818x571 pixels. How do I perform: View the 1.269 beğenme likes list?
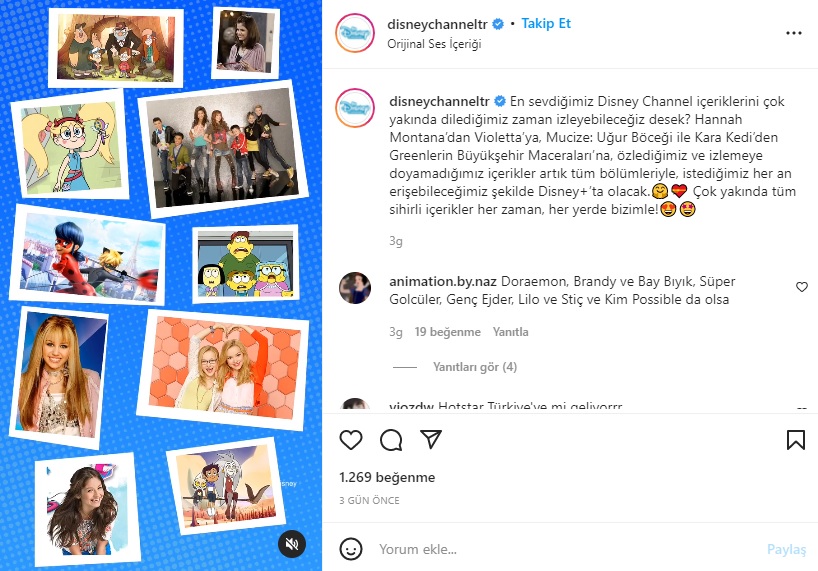(x=387, y=477)
